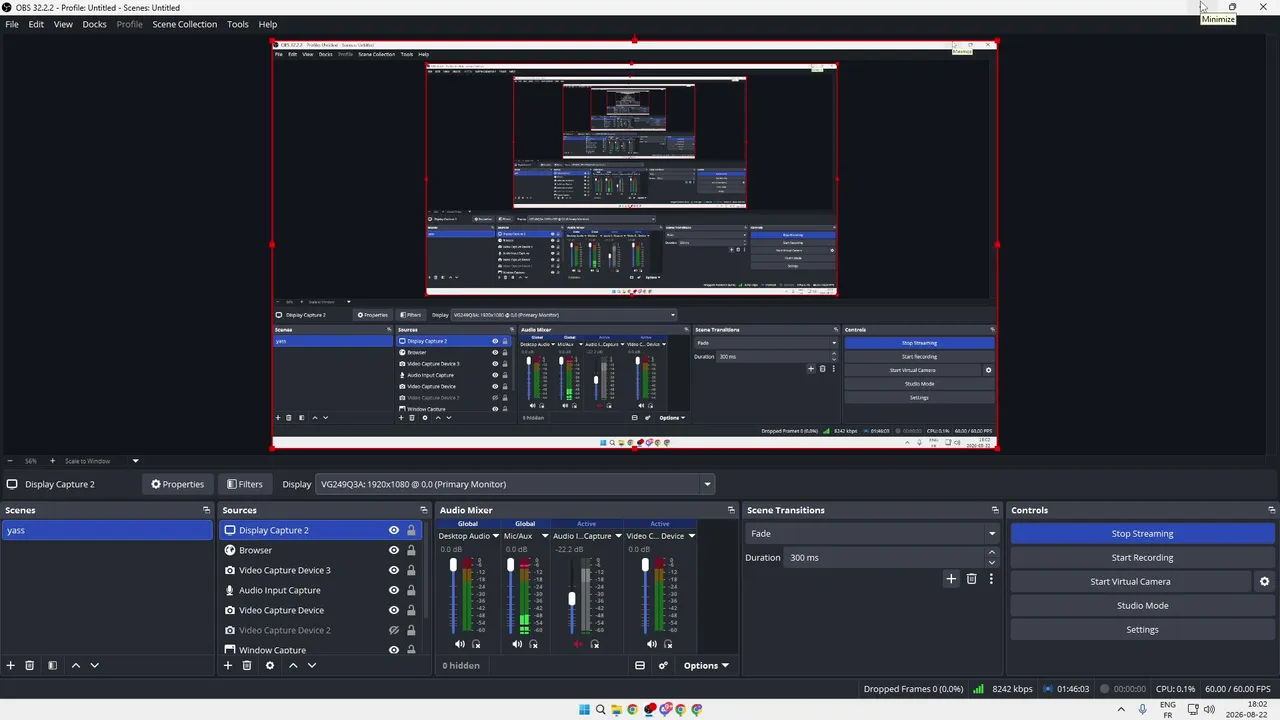Expand the Audio Mixer Options menu

pyautogui.click(x=706, y=665)
